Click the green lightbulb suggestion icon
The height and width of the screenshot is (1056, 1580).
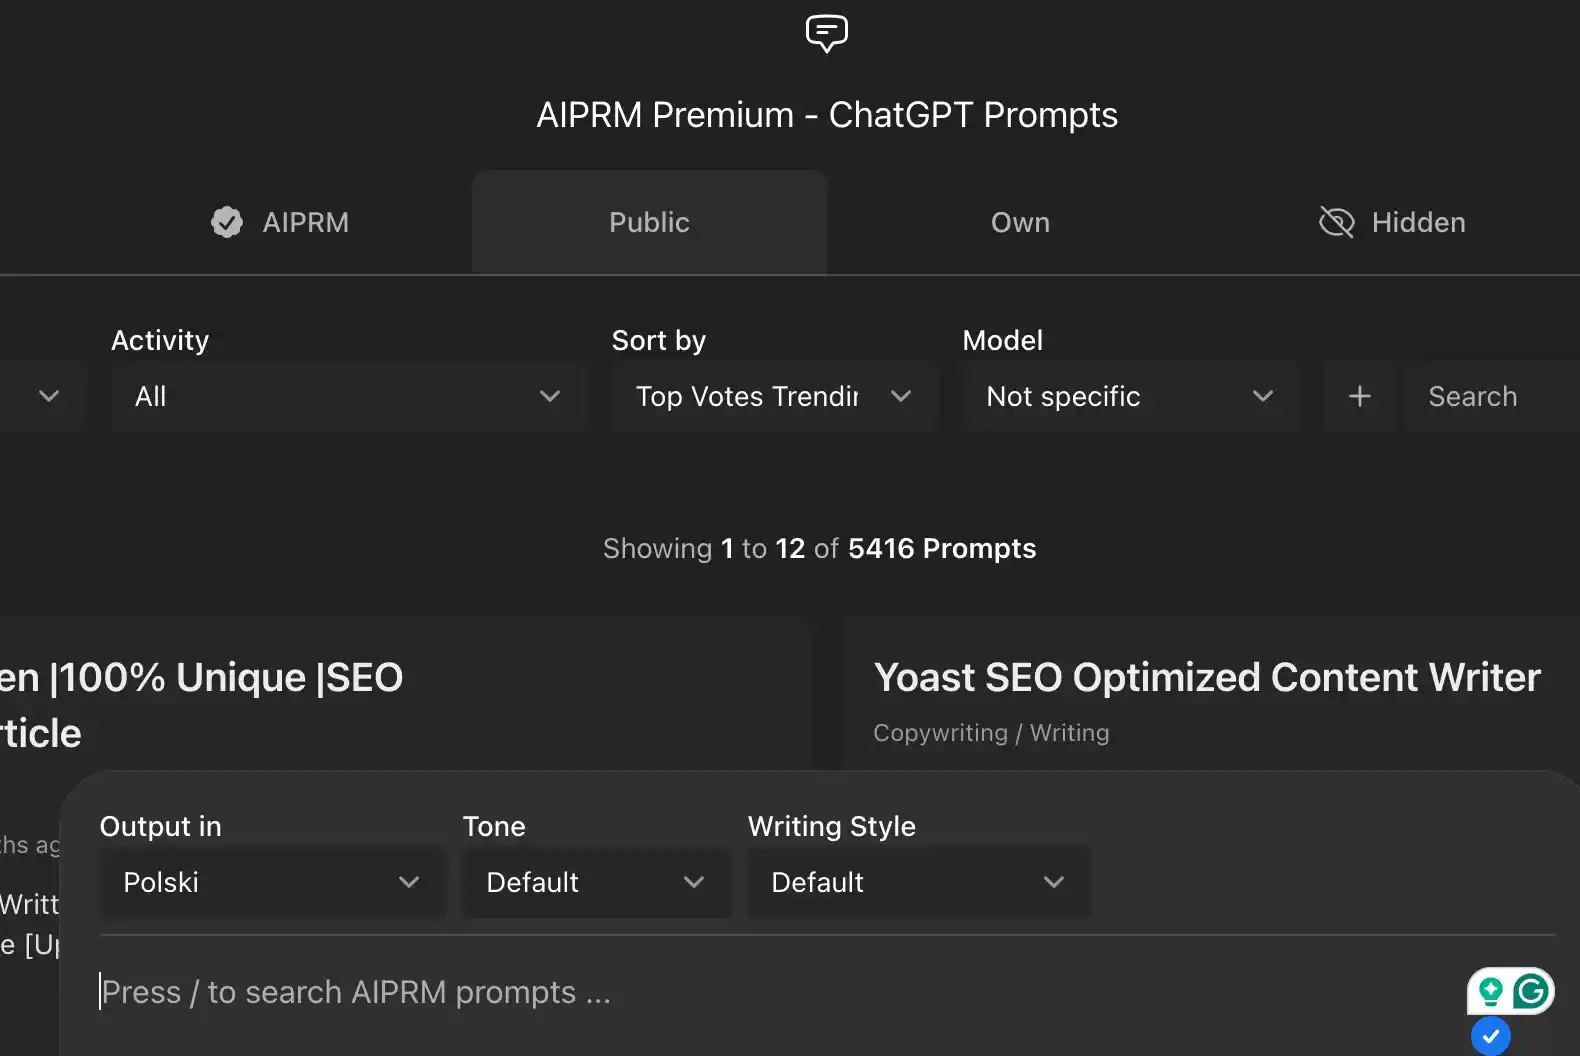click(1490, 991)
